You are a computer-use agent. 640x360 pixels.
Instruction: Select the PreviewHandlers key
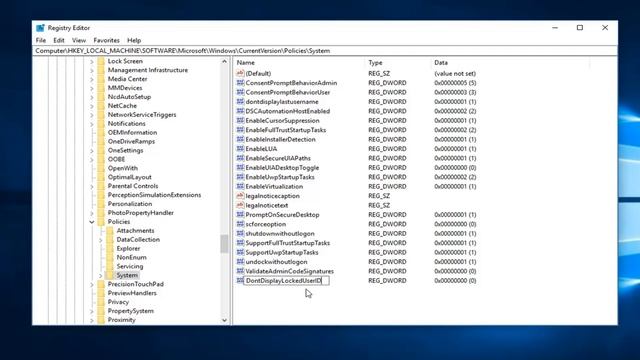point(132,293)
